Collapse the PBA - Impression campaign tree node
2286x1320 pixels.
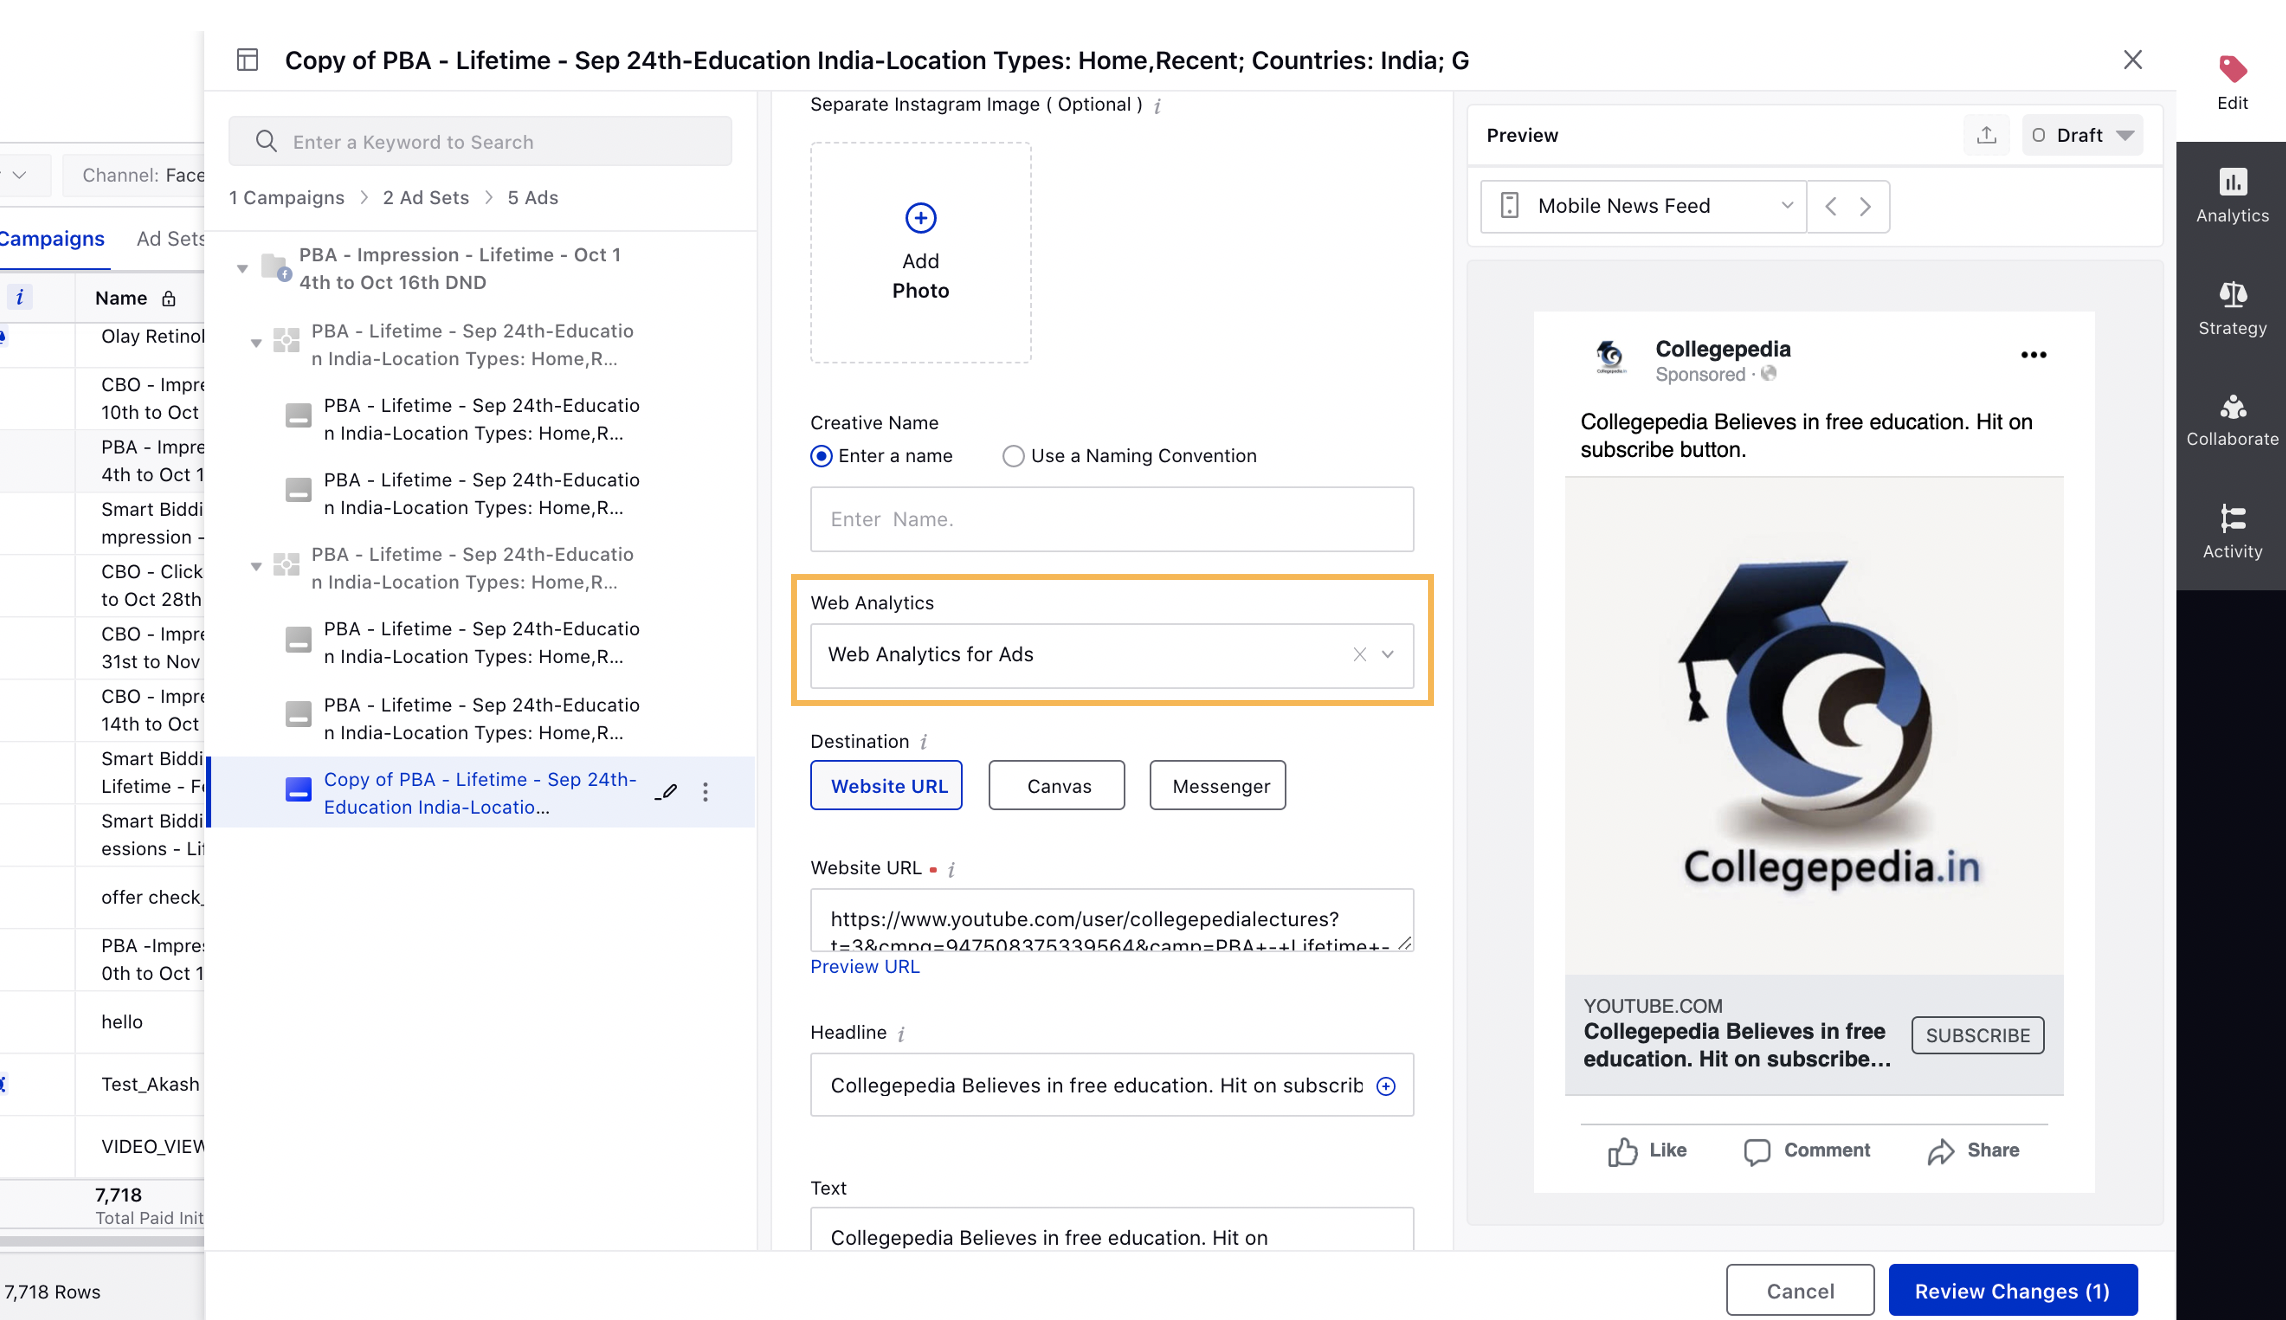point(242,269)
